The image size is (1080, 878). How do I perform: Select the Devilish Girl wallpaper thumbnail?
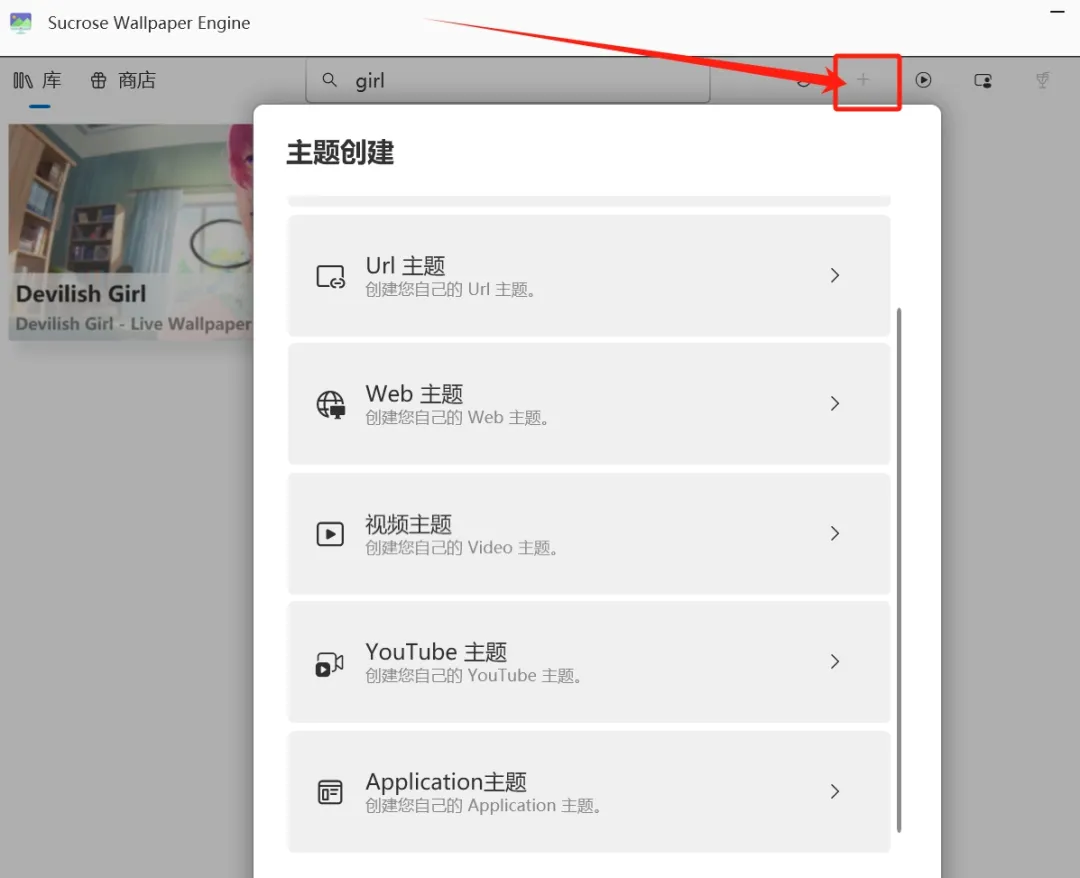tap(130, 232)
